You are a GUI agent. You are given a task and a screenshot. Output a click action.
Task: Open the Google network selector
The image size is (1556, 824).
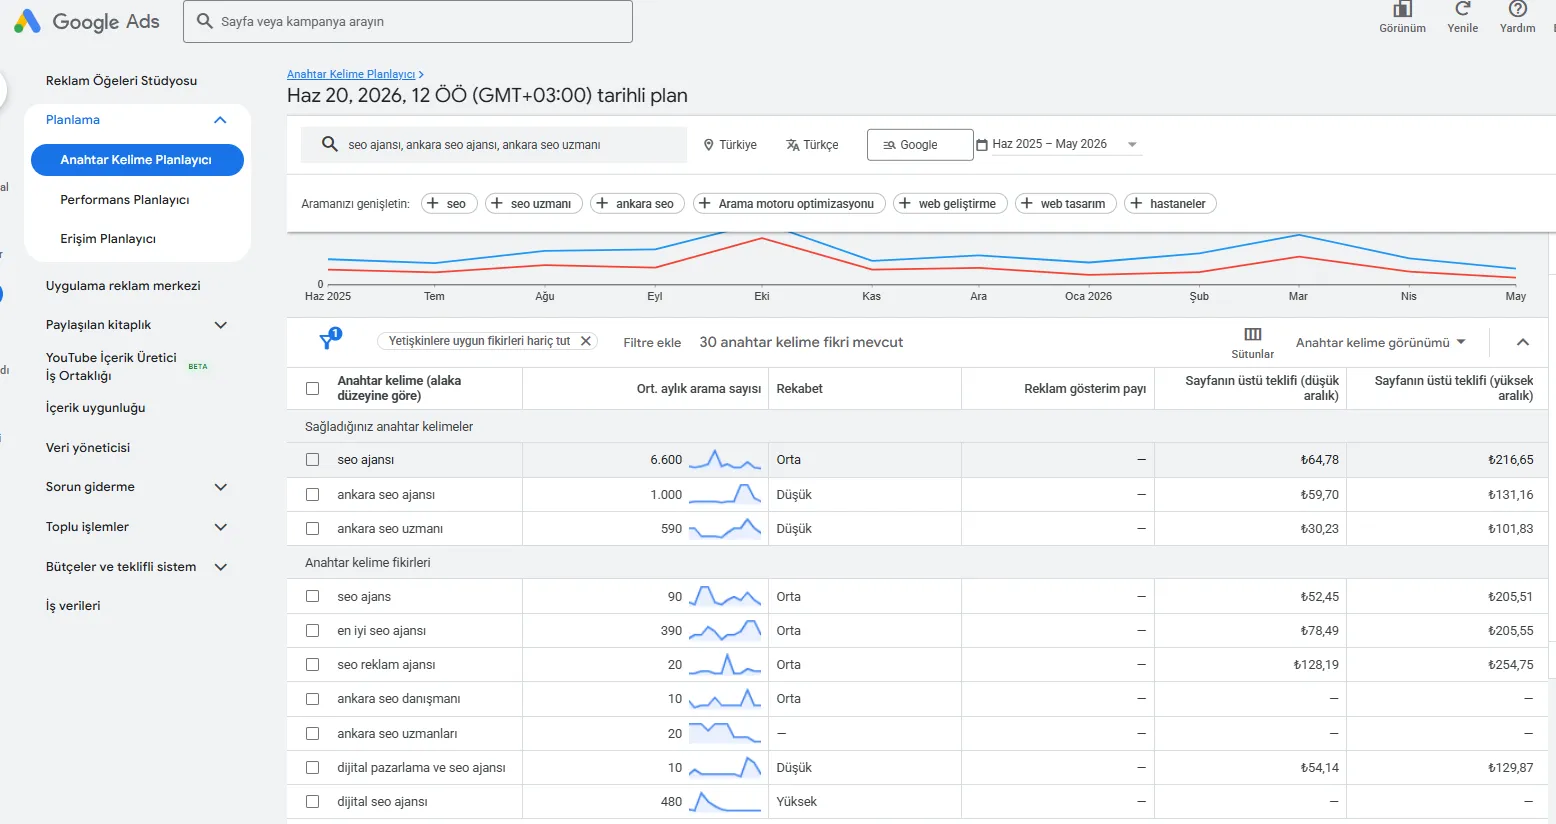click(919, 145)
